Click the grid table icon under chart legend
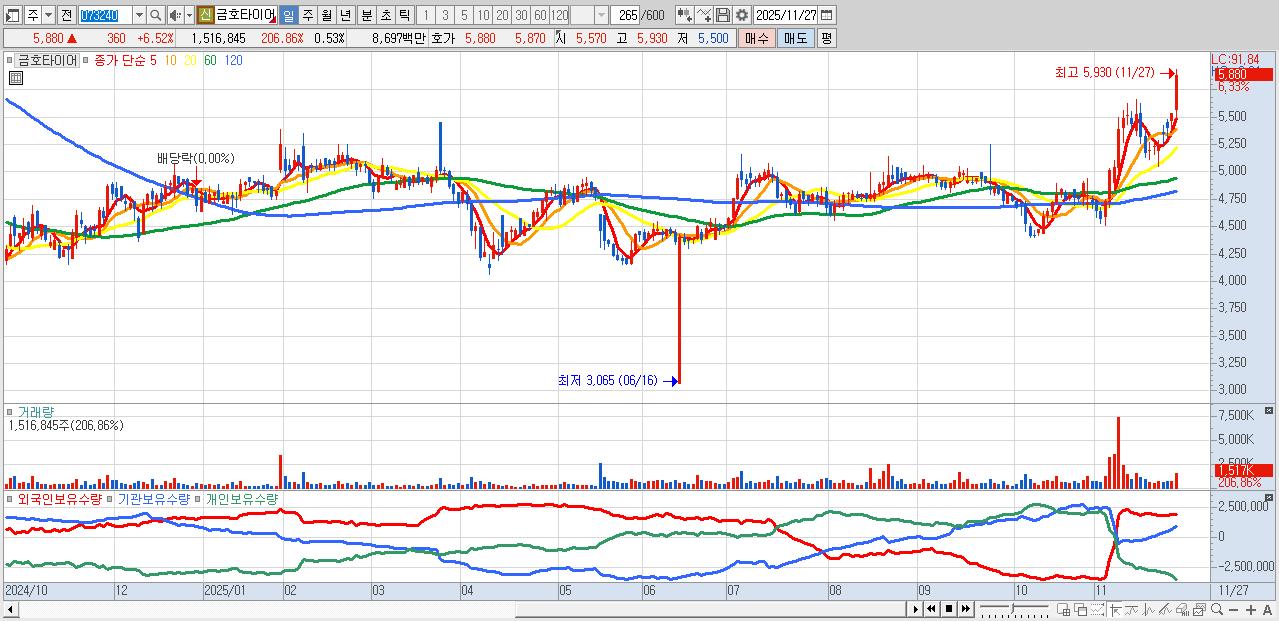1279x621 pixels. click(x=15, y=78)
